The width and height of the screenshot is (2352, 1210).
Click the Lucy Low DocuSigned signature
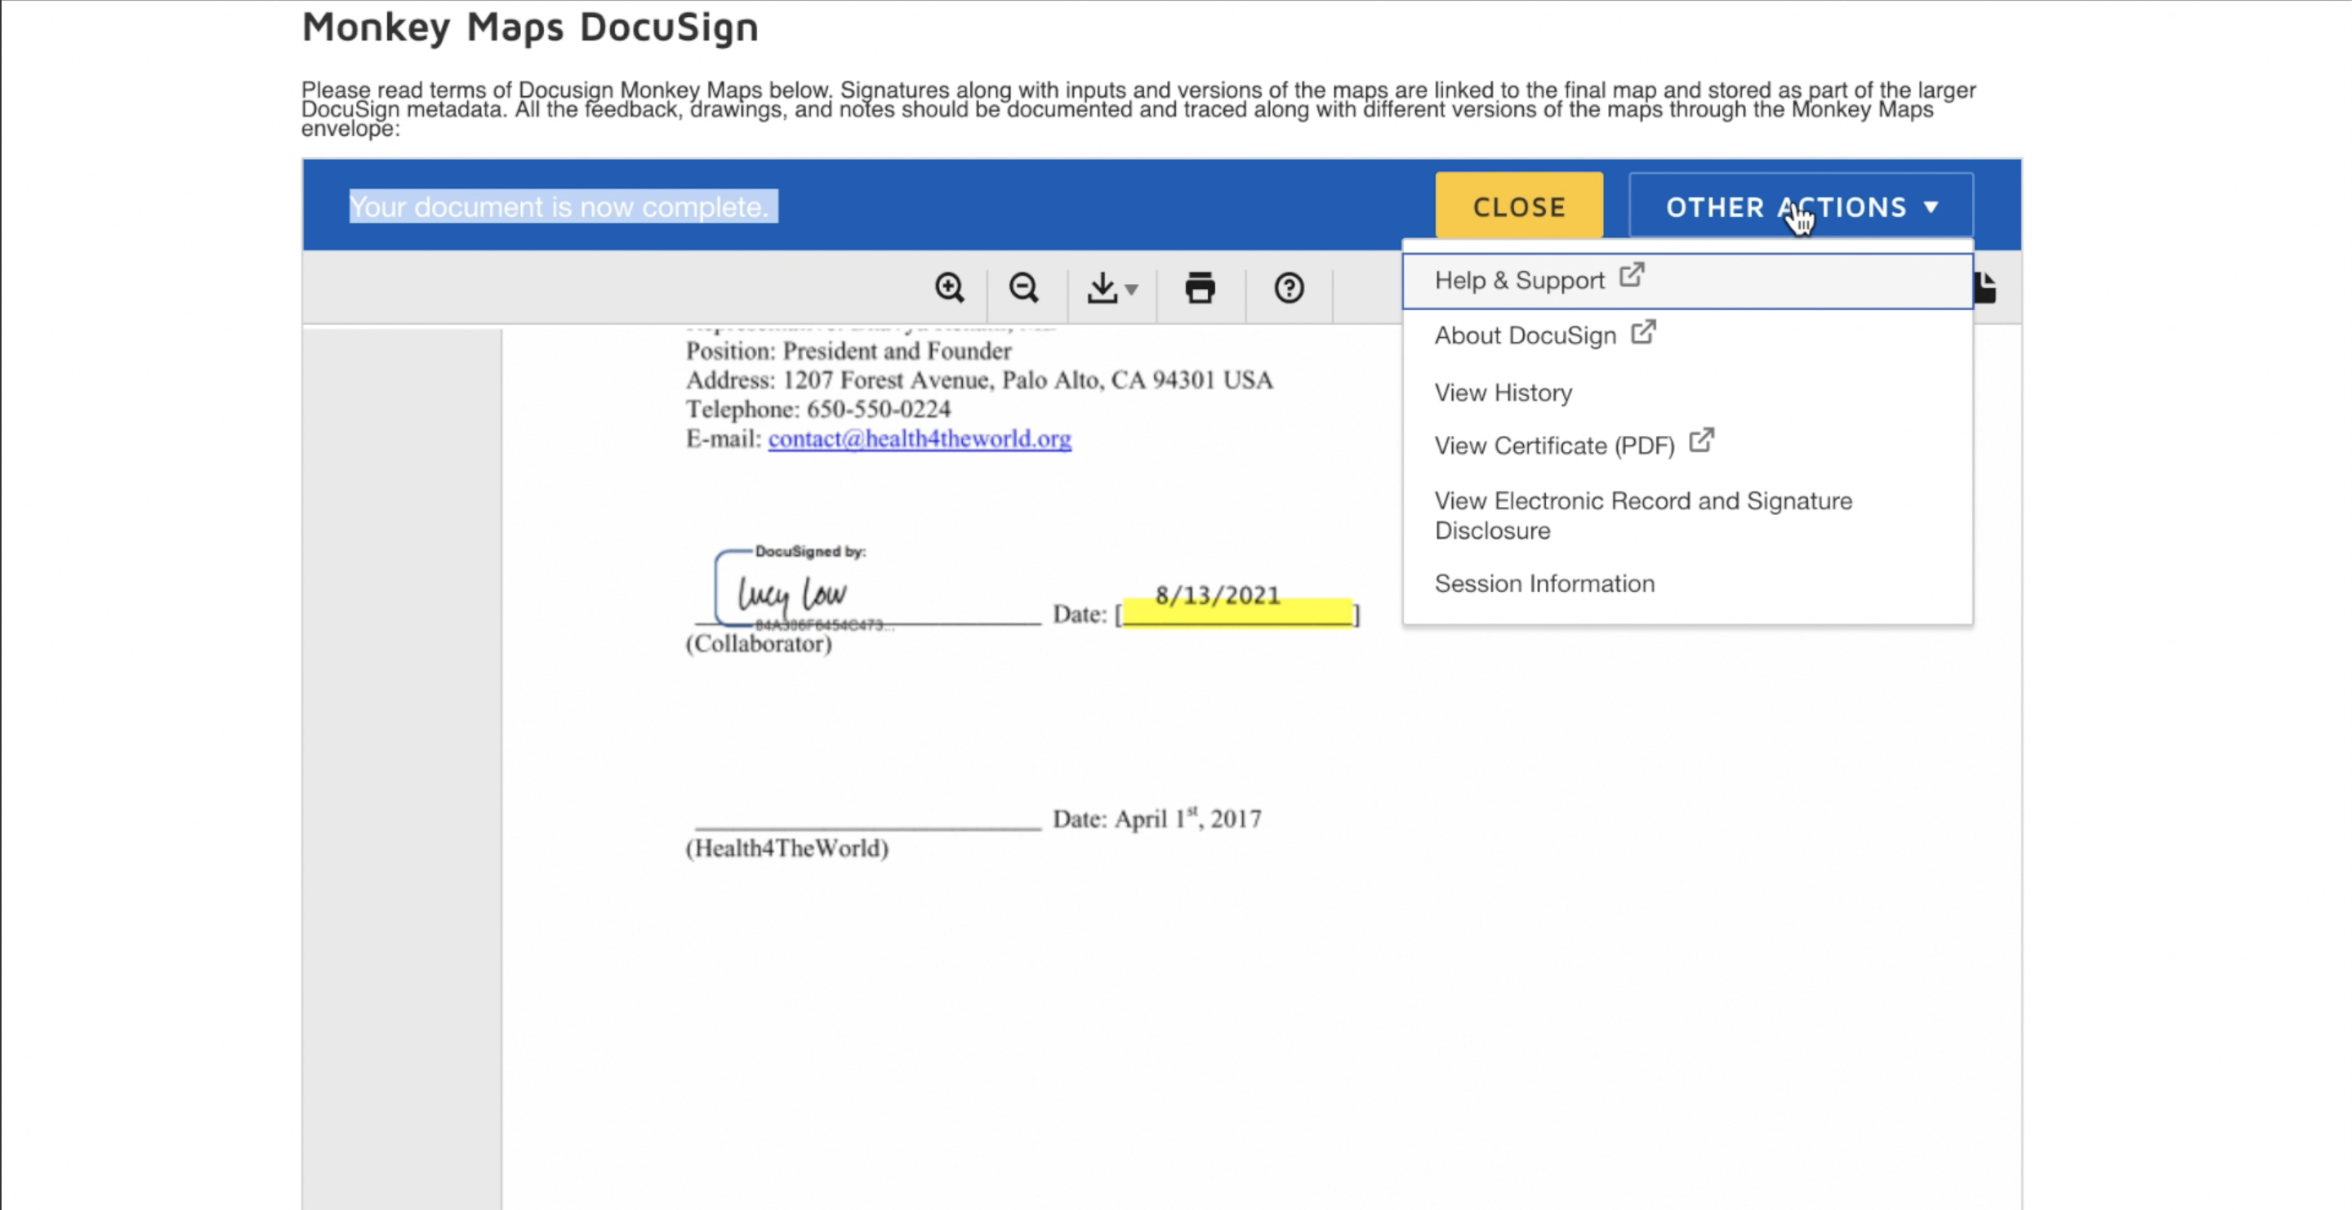[792, 594]
